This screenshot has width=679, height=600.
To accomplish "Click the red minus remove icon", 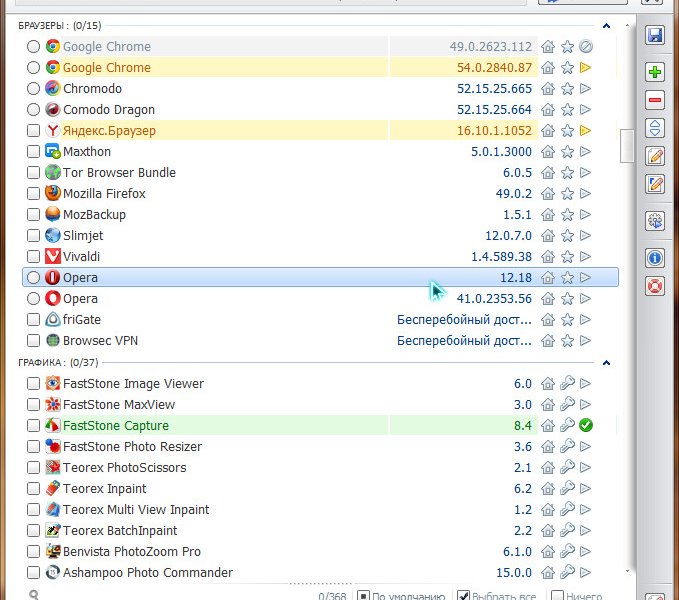I will pos(655,100).
